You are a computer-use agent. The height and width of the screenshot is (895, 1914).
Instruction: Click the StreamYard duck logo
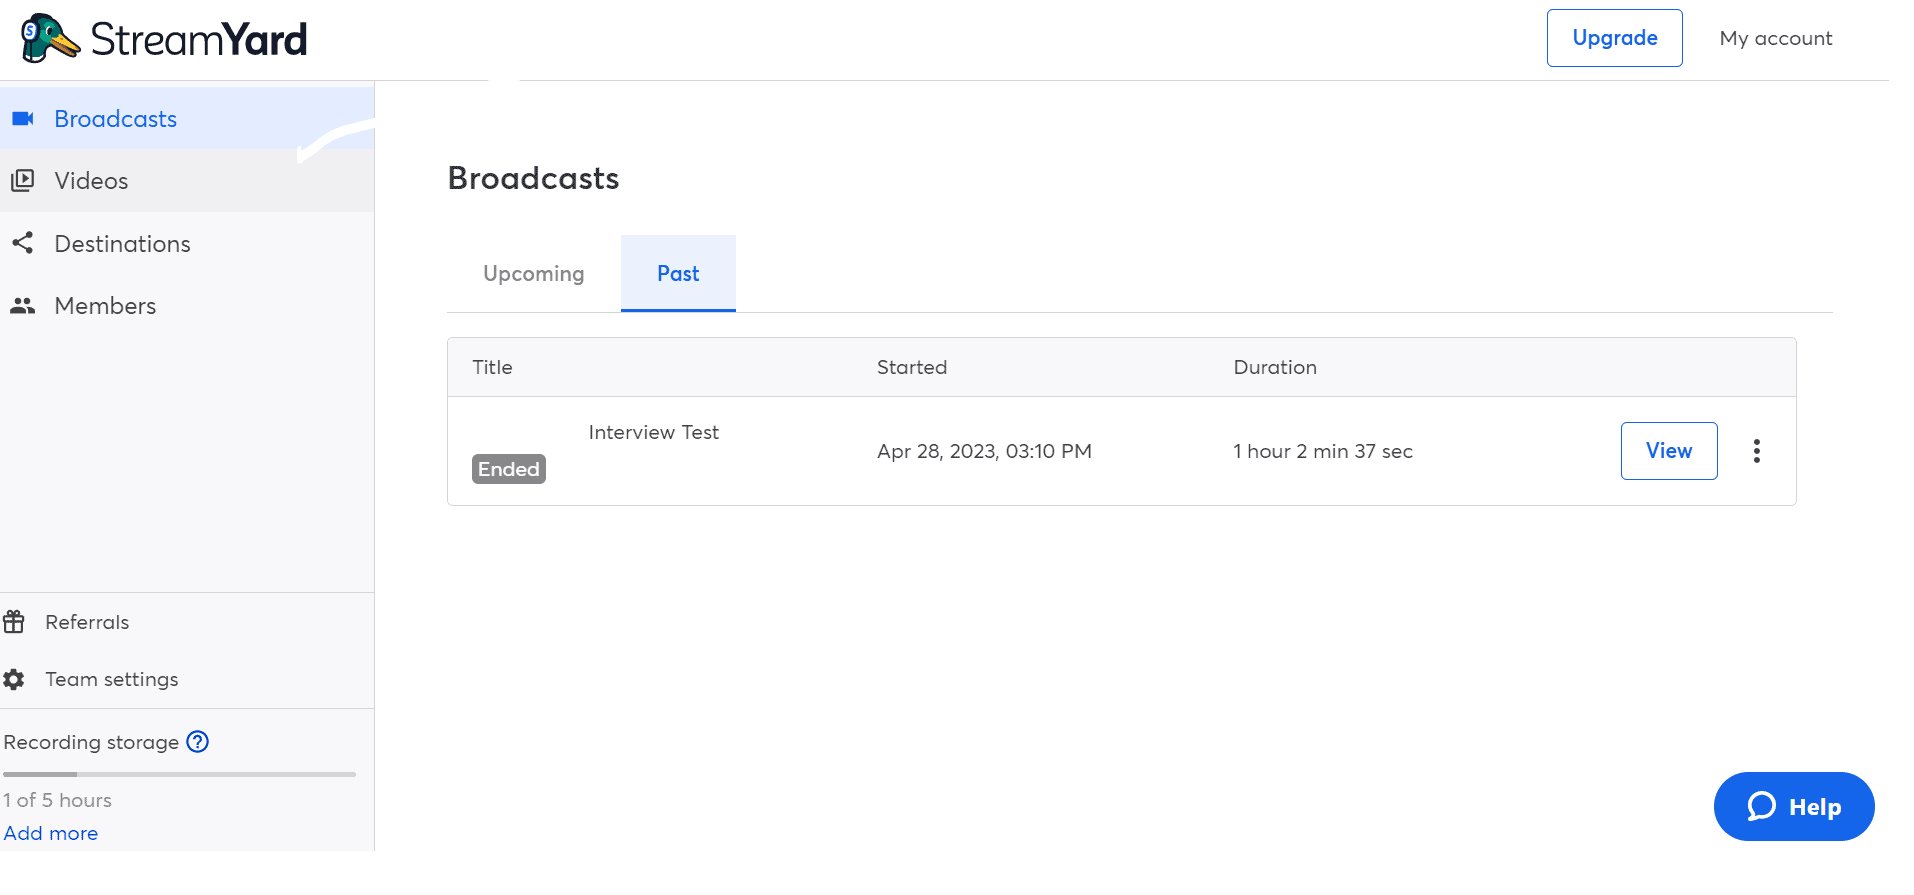50,39
